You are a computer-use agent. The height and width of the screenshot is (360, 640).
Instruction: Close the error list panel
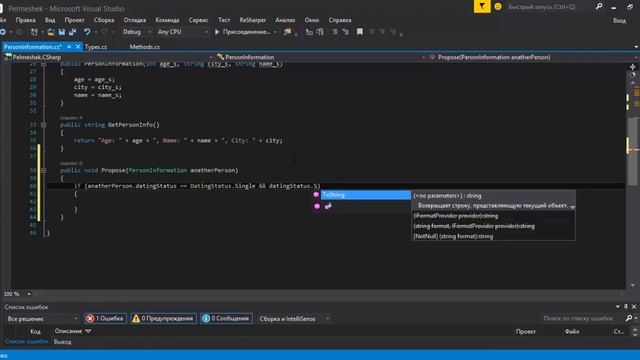[x=634, y=307]
